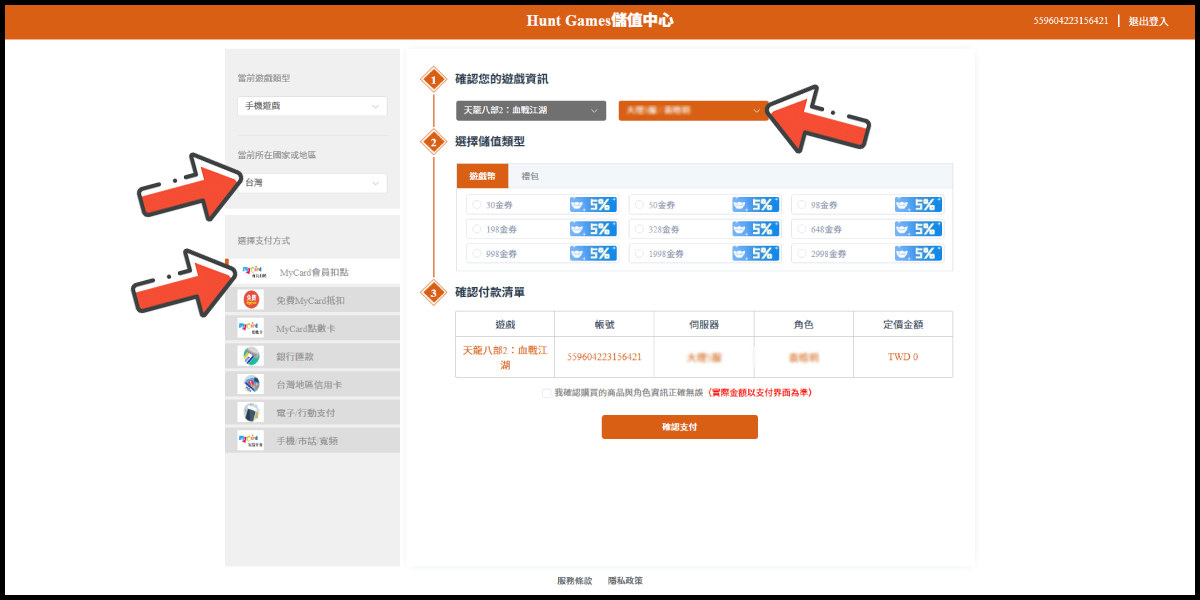
Task: Click the 5% bonus badge for 30金券
Action: coord(593,204)
